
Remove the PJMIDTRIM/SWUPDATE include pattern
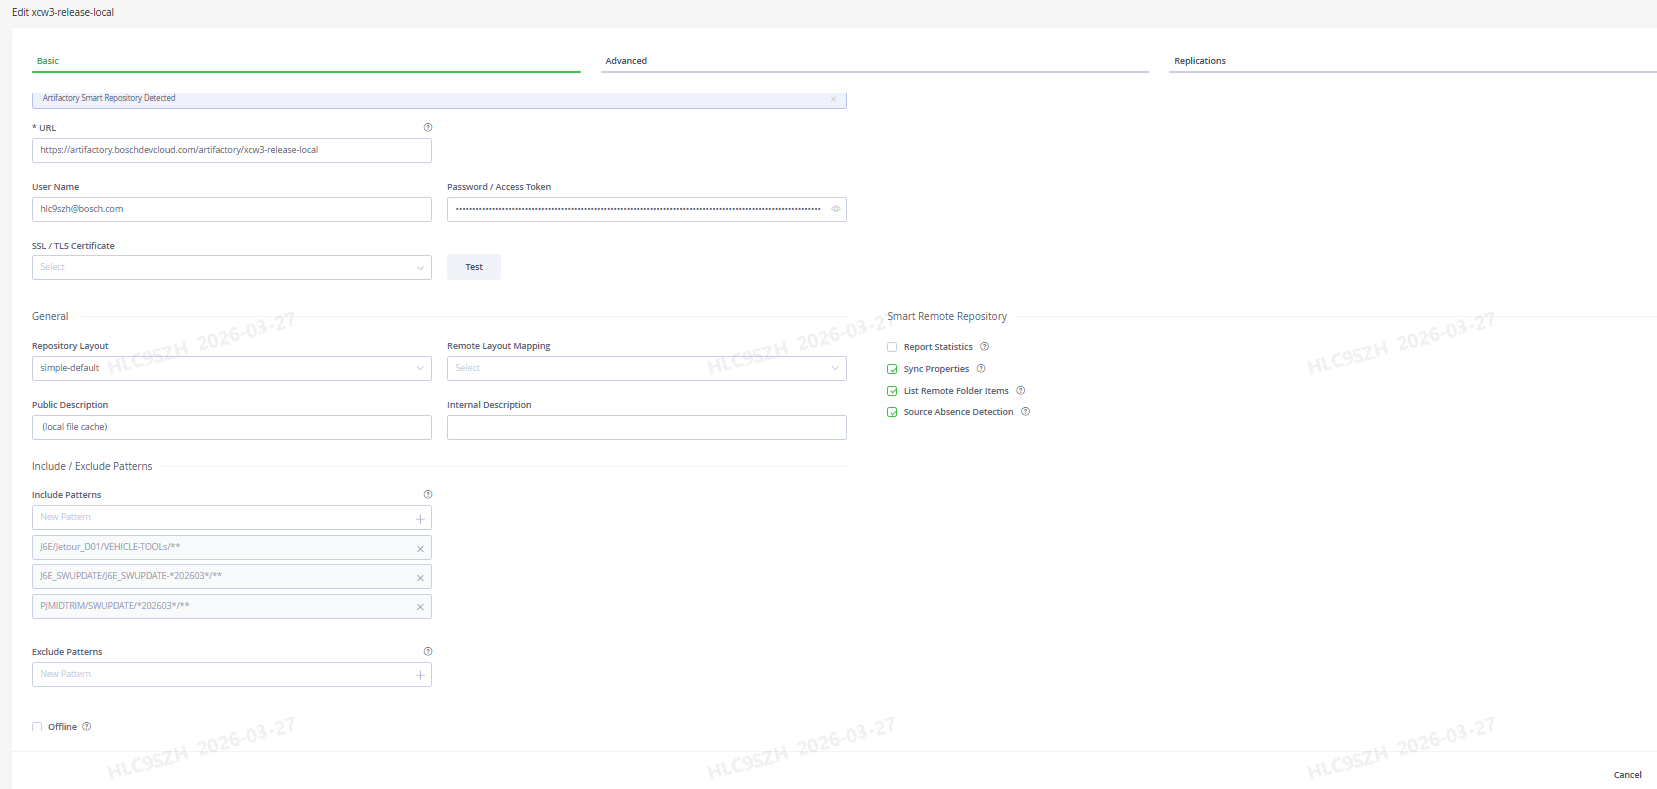click(420, 607)
